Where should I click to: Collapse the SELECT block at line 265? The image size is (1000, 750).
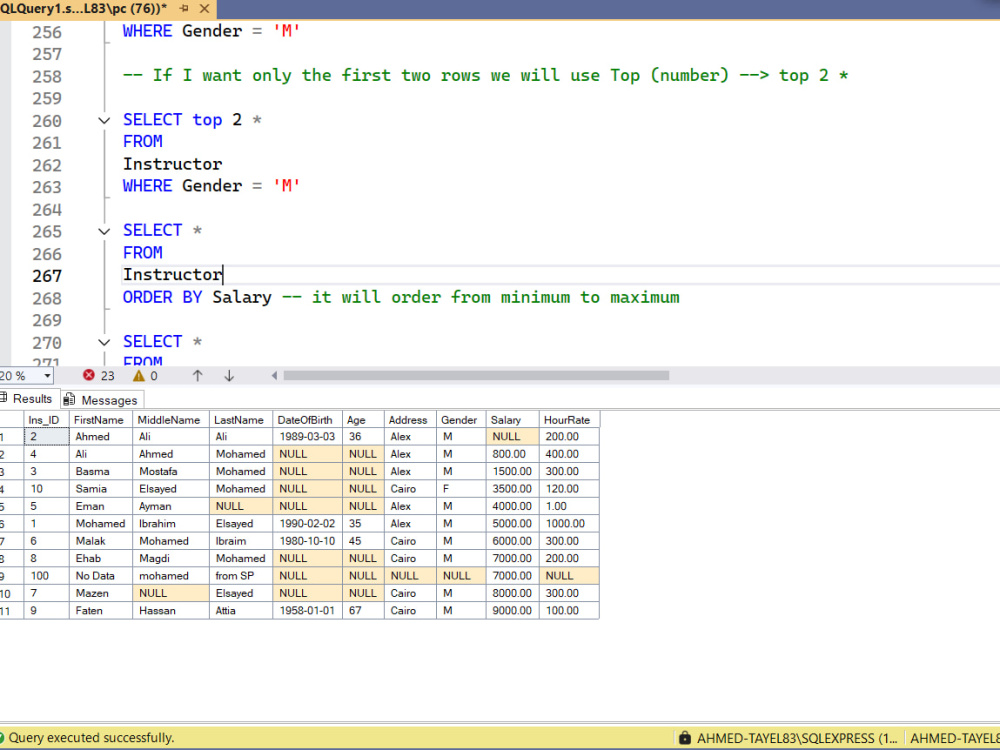pos(104,231)
